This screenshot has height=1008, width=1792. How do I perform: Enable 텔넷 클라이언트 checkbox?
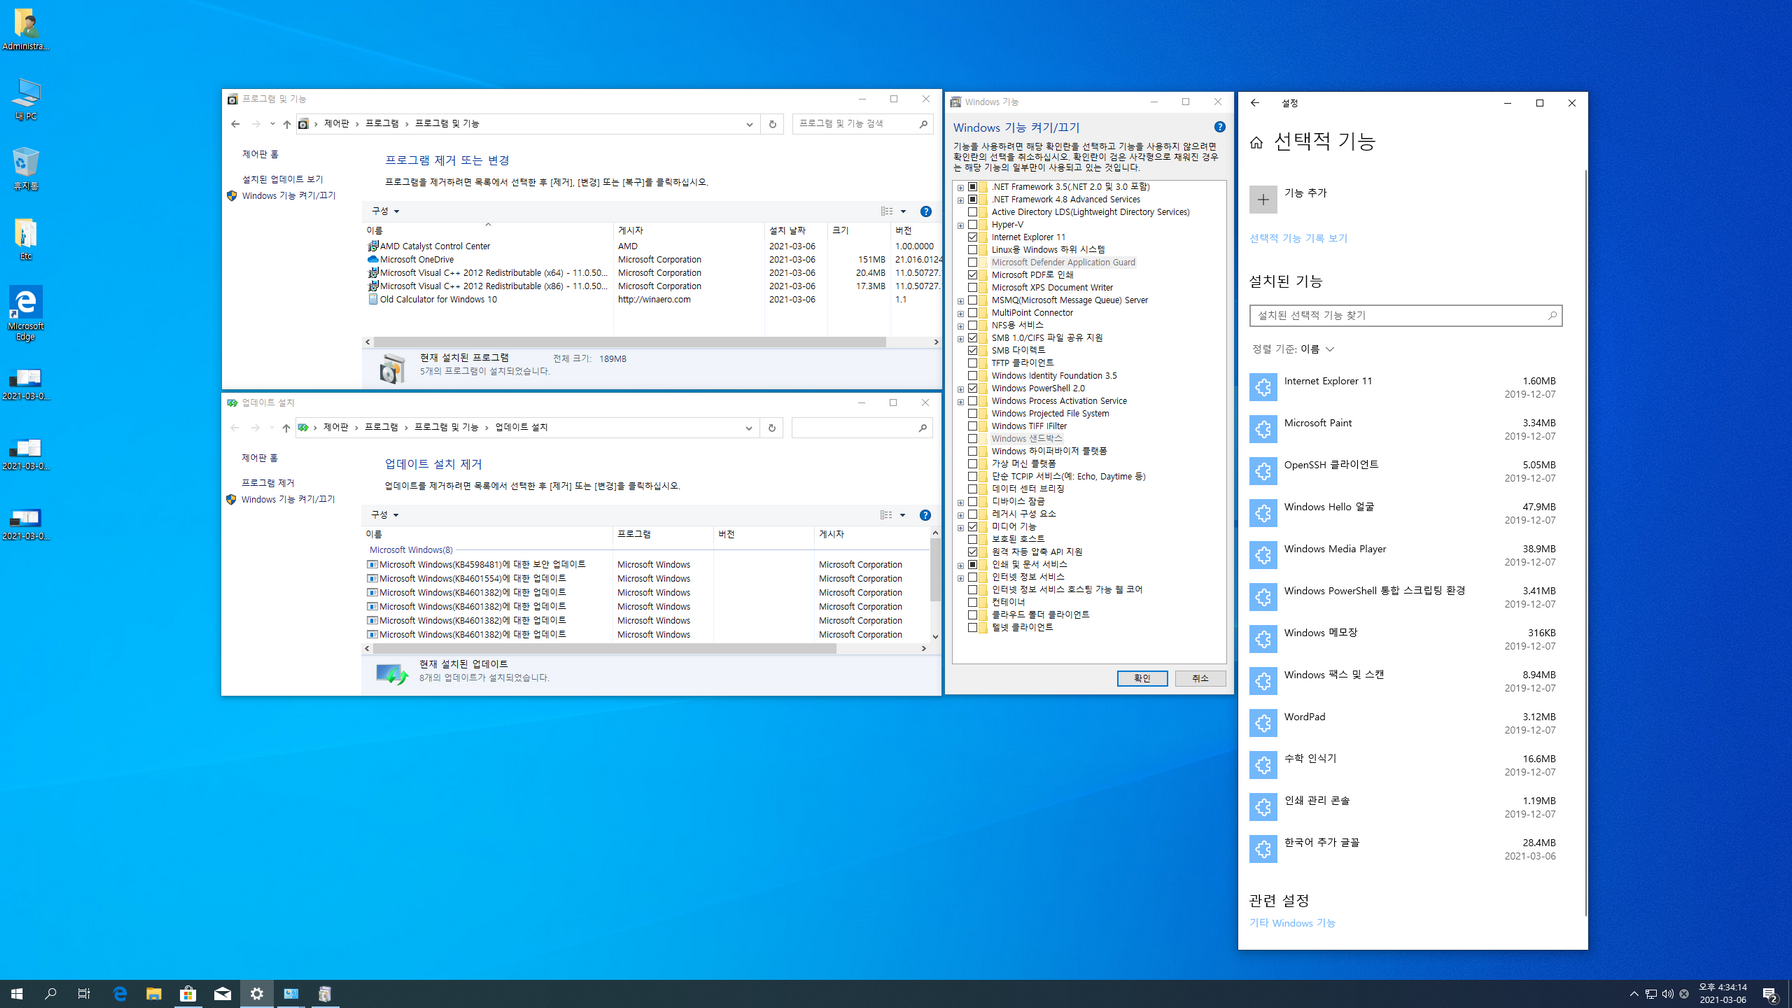click(973, 627)
